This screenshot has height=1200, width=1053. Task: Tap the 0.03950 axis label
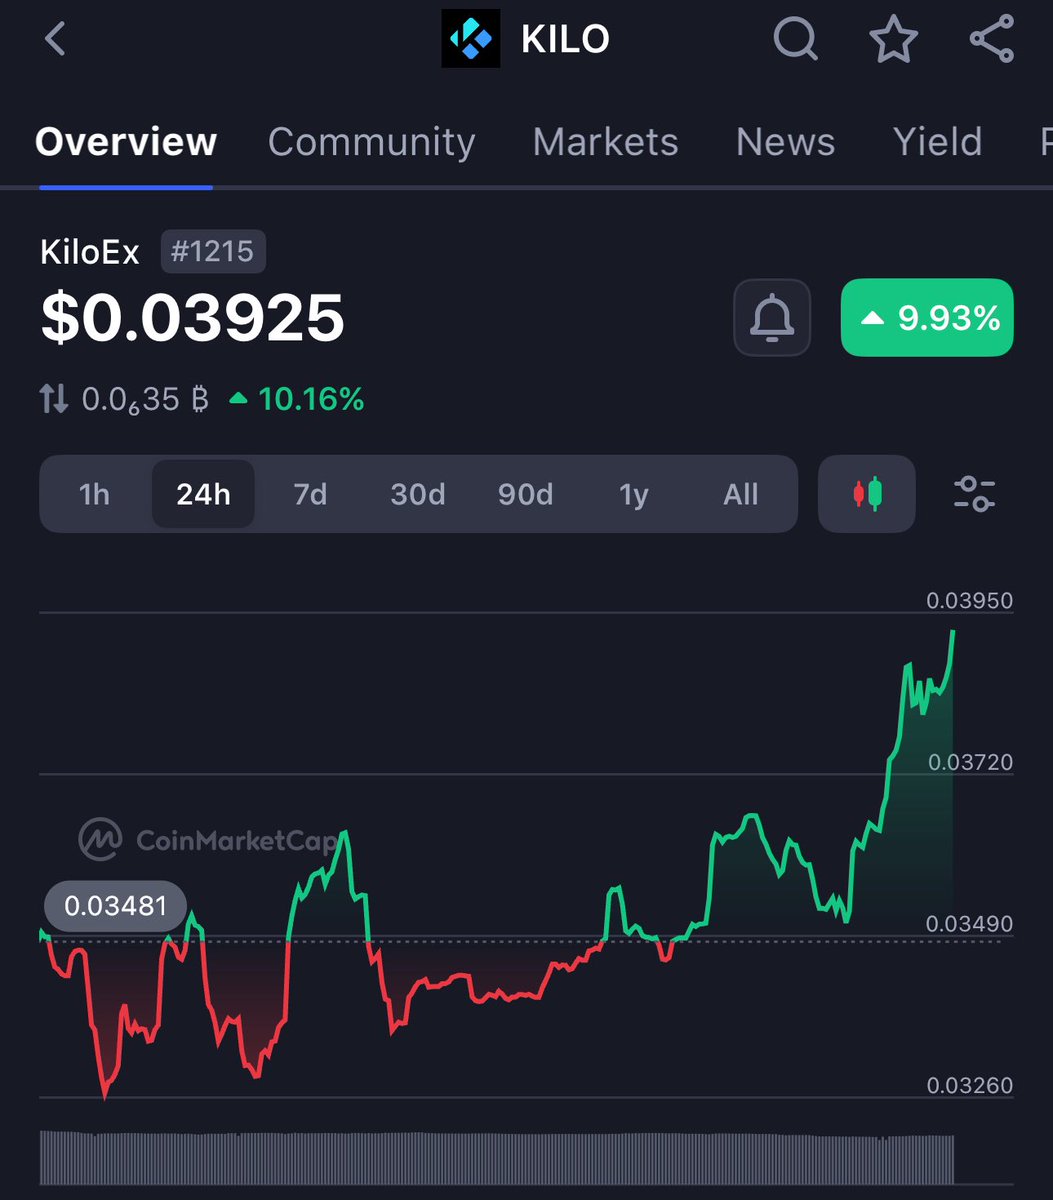(969, 601)
